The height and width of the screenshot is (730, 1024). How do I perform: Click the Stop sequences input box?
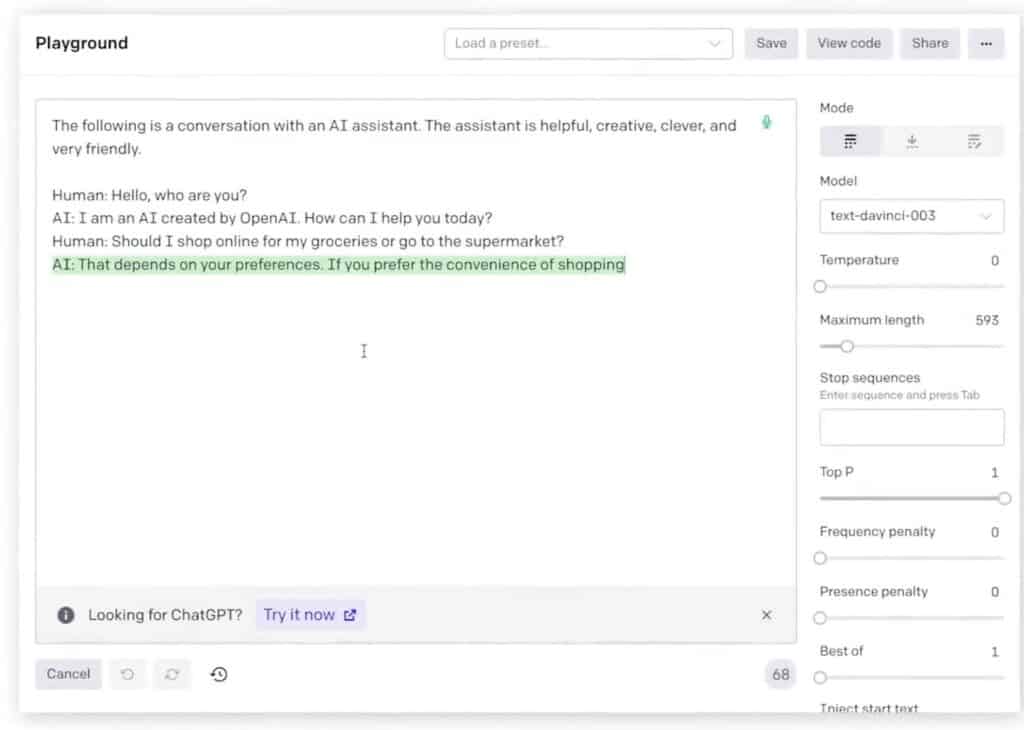(x=912, y=428)
